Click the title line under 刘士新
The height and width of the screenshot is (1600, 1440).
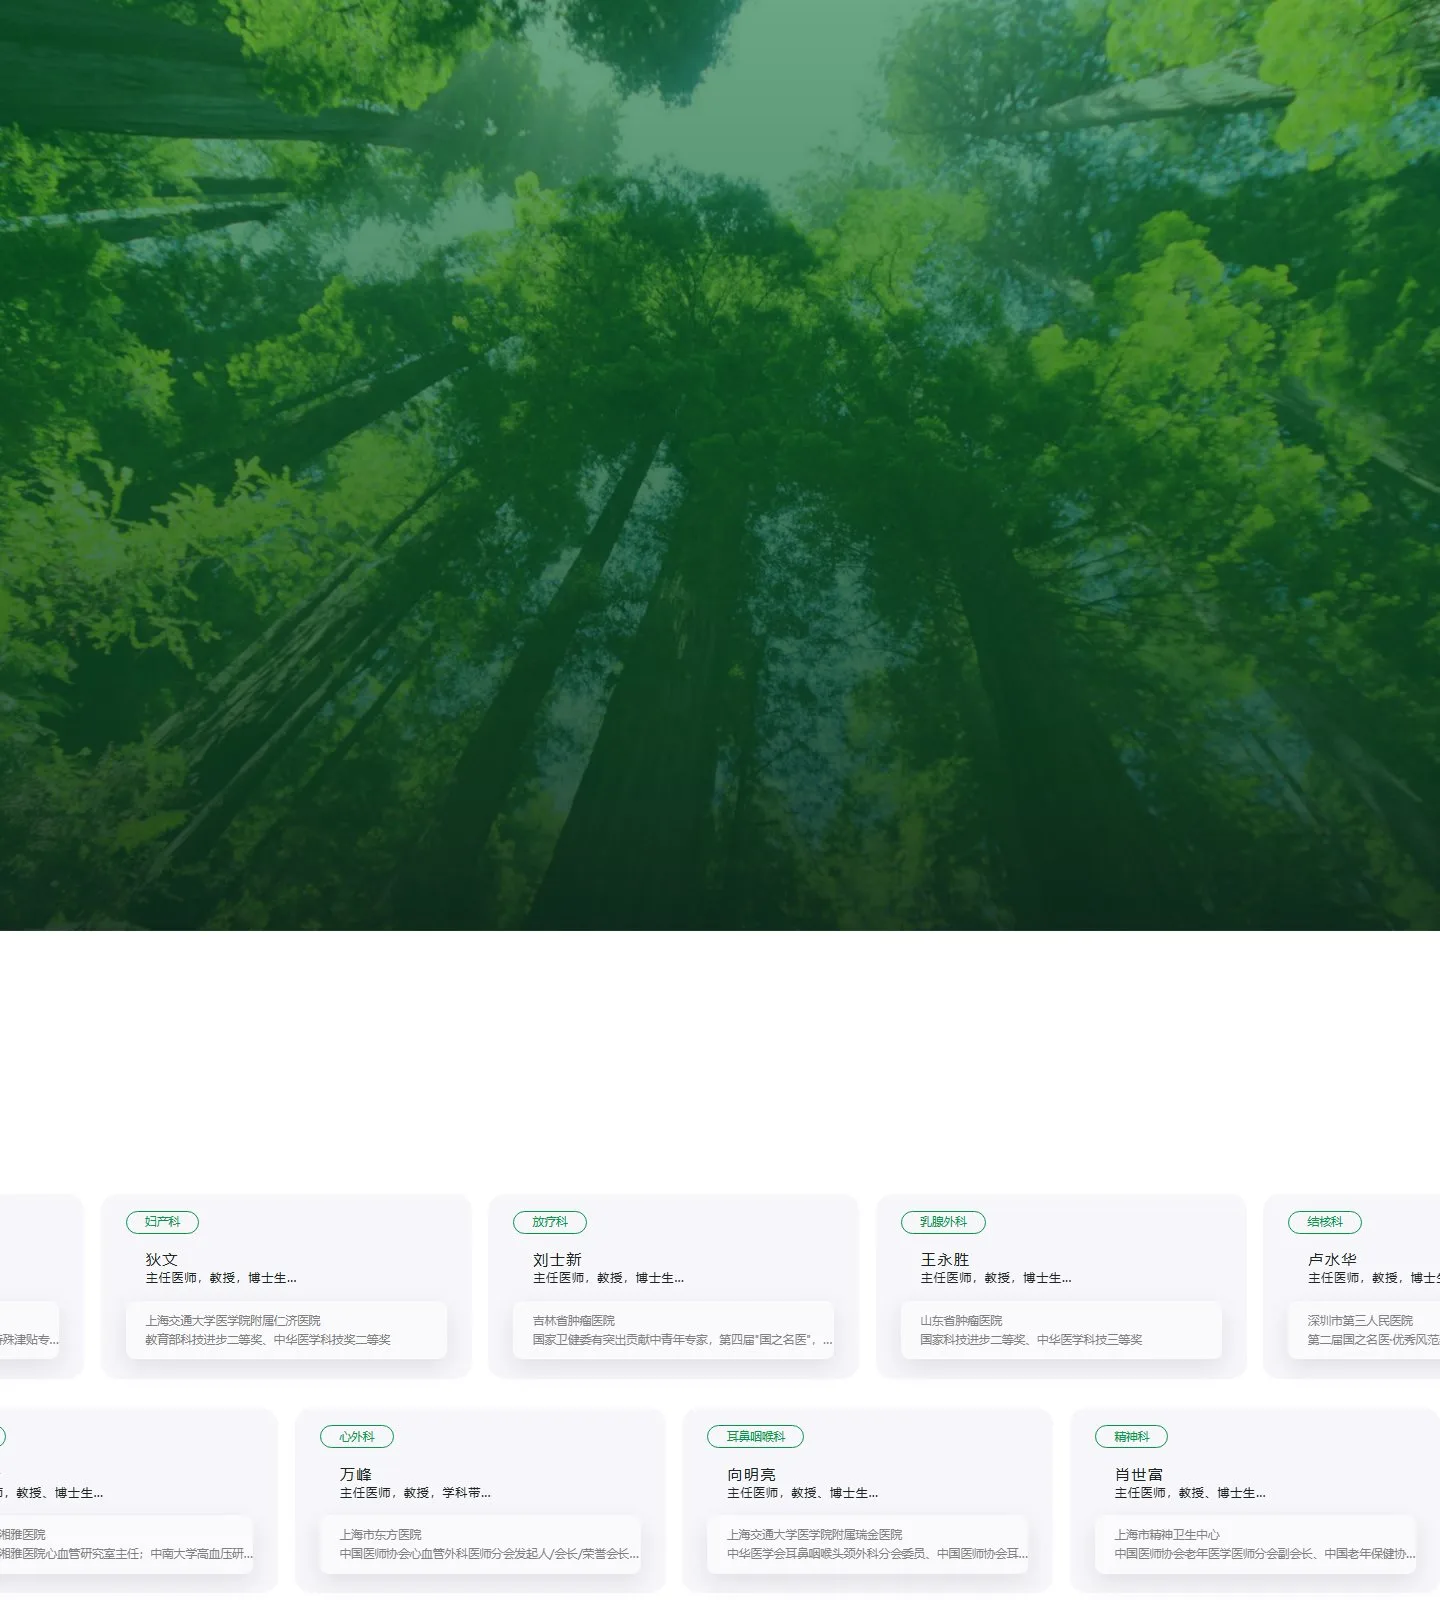608,1278
